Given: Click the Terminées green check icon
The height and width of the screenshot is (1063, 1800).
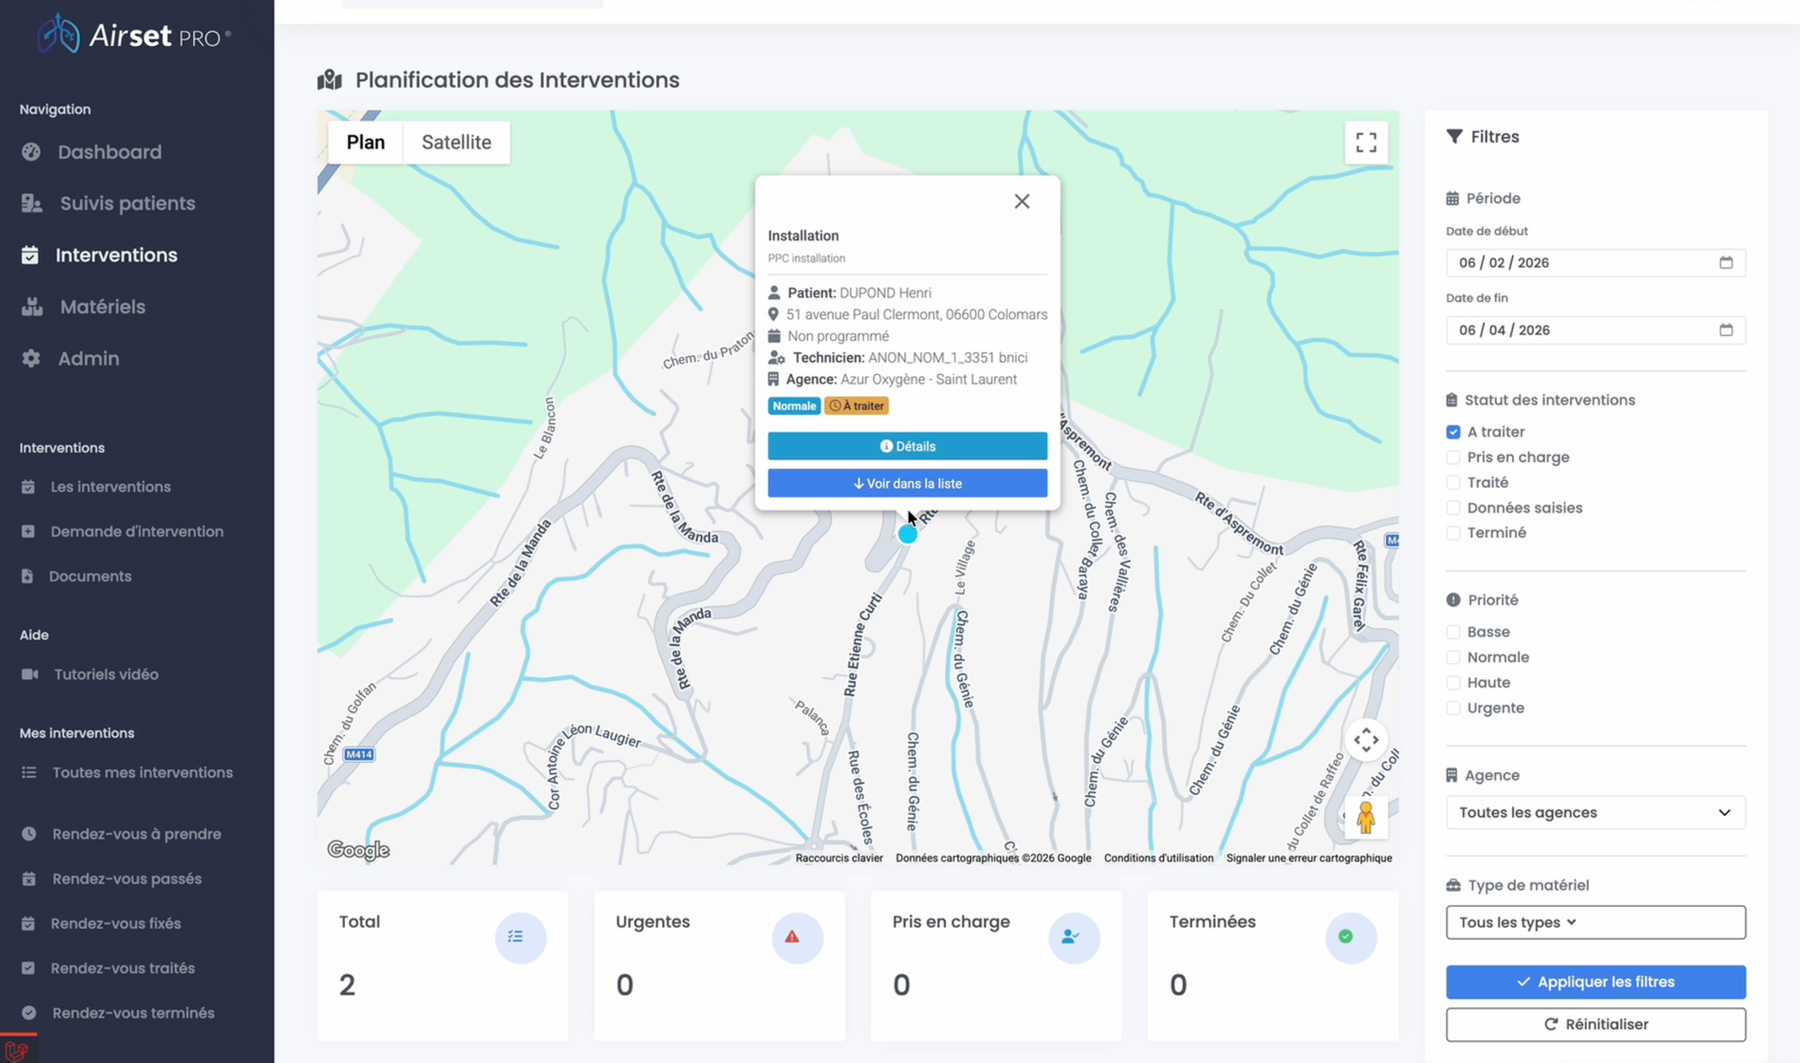Looking at the screenshot, I should (1346, 937).
